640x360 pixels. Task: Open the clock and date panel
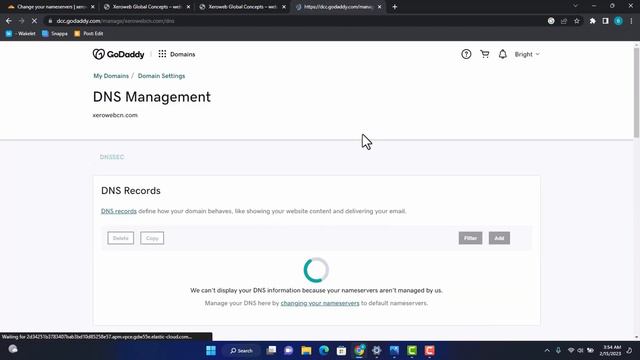click(610, 351)
